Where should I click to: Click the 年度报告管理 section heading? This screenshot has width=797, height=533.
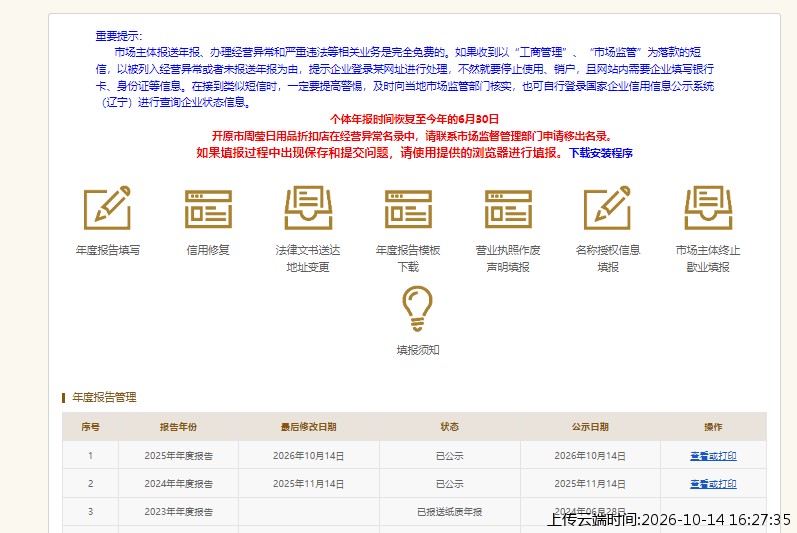[x=104, y=397]
